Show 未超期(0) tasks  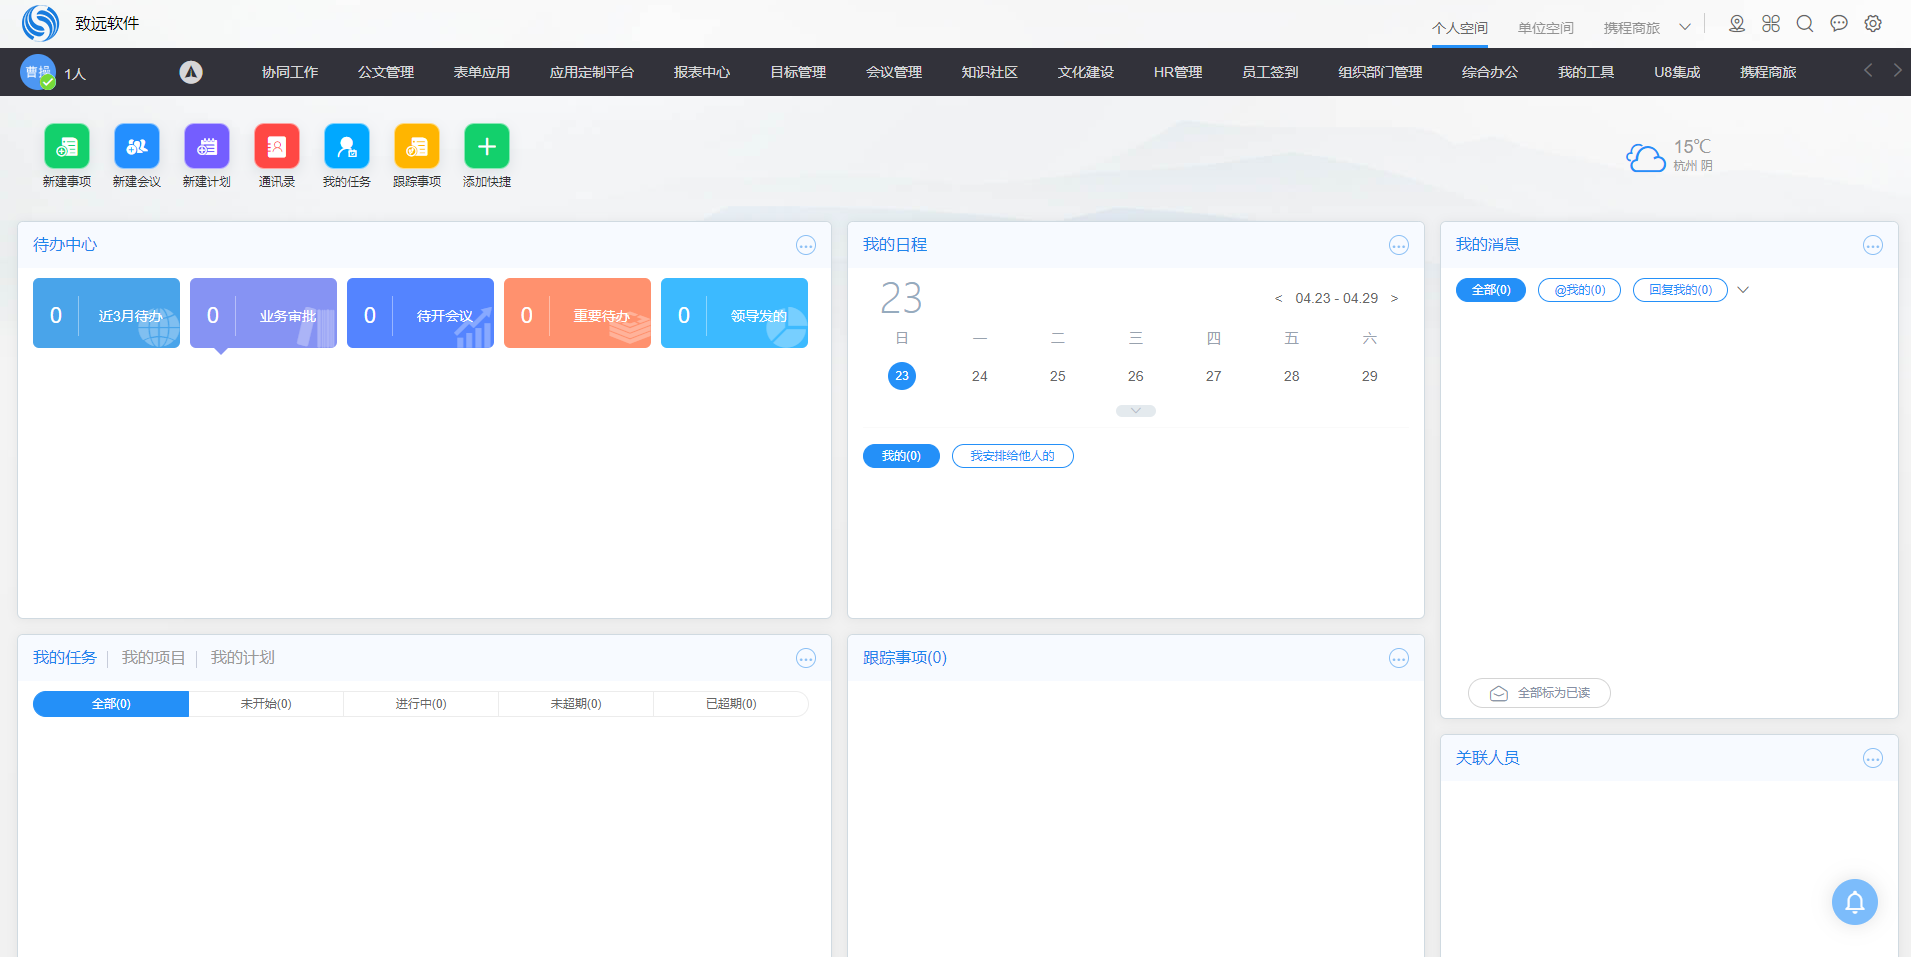tap(576, 704)
